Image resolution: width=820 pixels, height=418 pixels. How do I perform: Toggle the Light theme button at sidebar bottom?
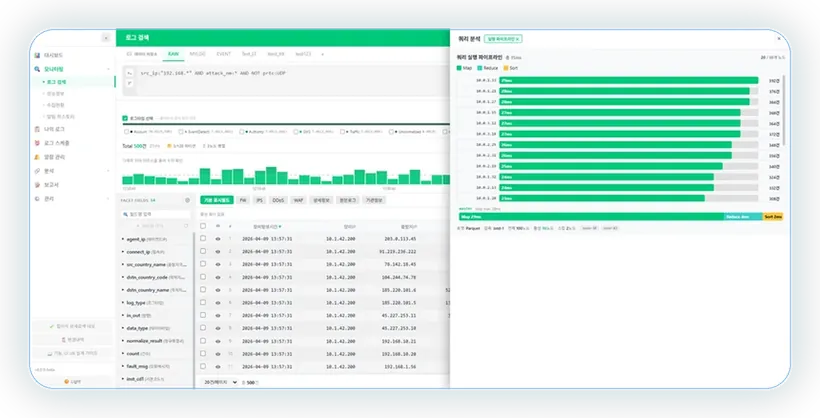click(73, 382)
